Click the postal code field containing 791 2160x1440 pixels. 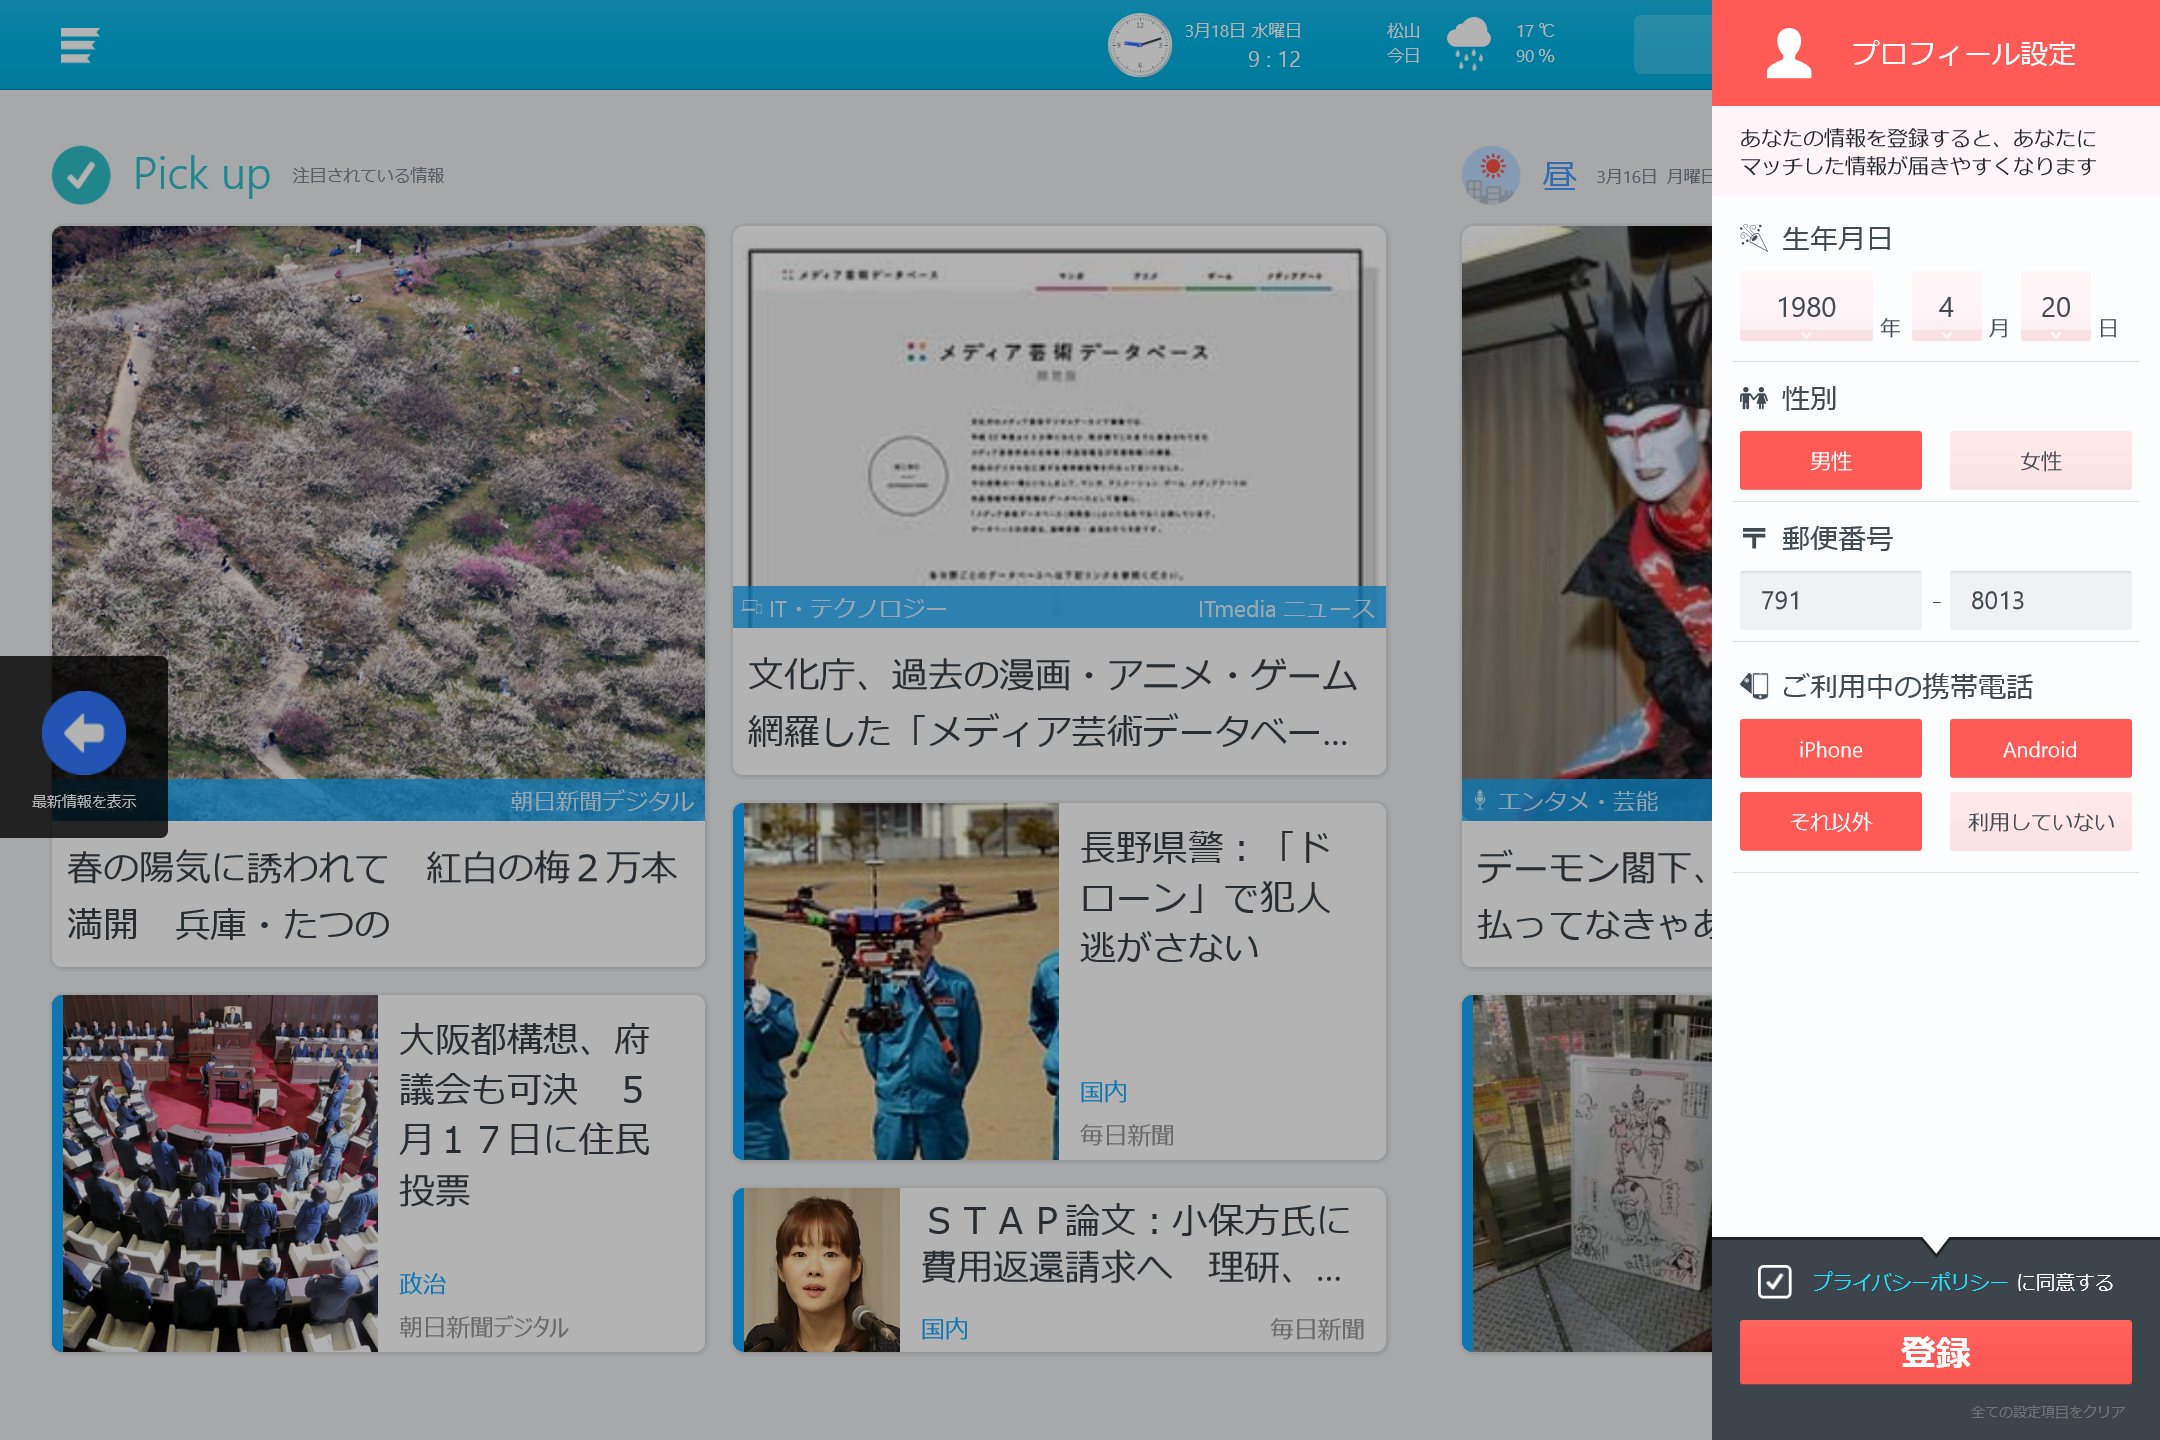click(x=1829, y=600)
